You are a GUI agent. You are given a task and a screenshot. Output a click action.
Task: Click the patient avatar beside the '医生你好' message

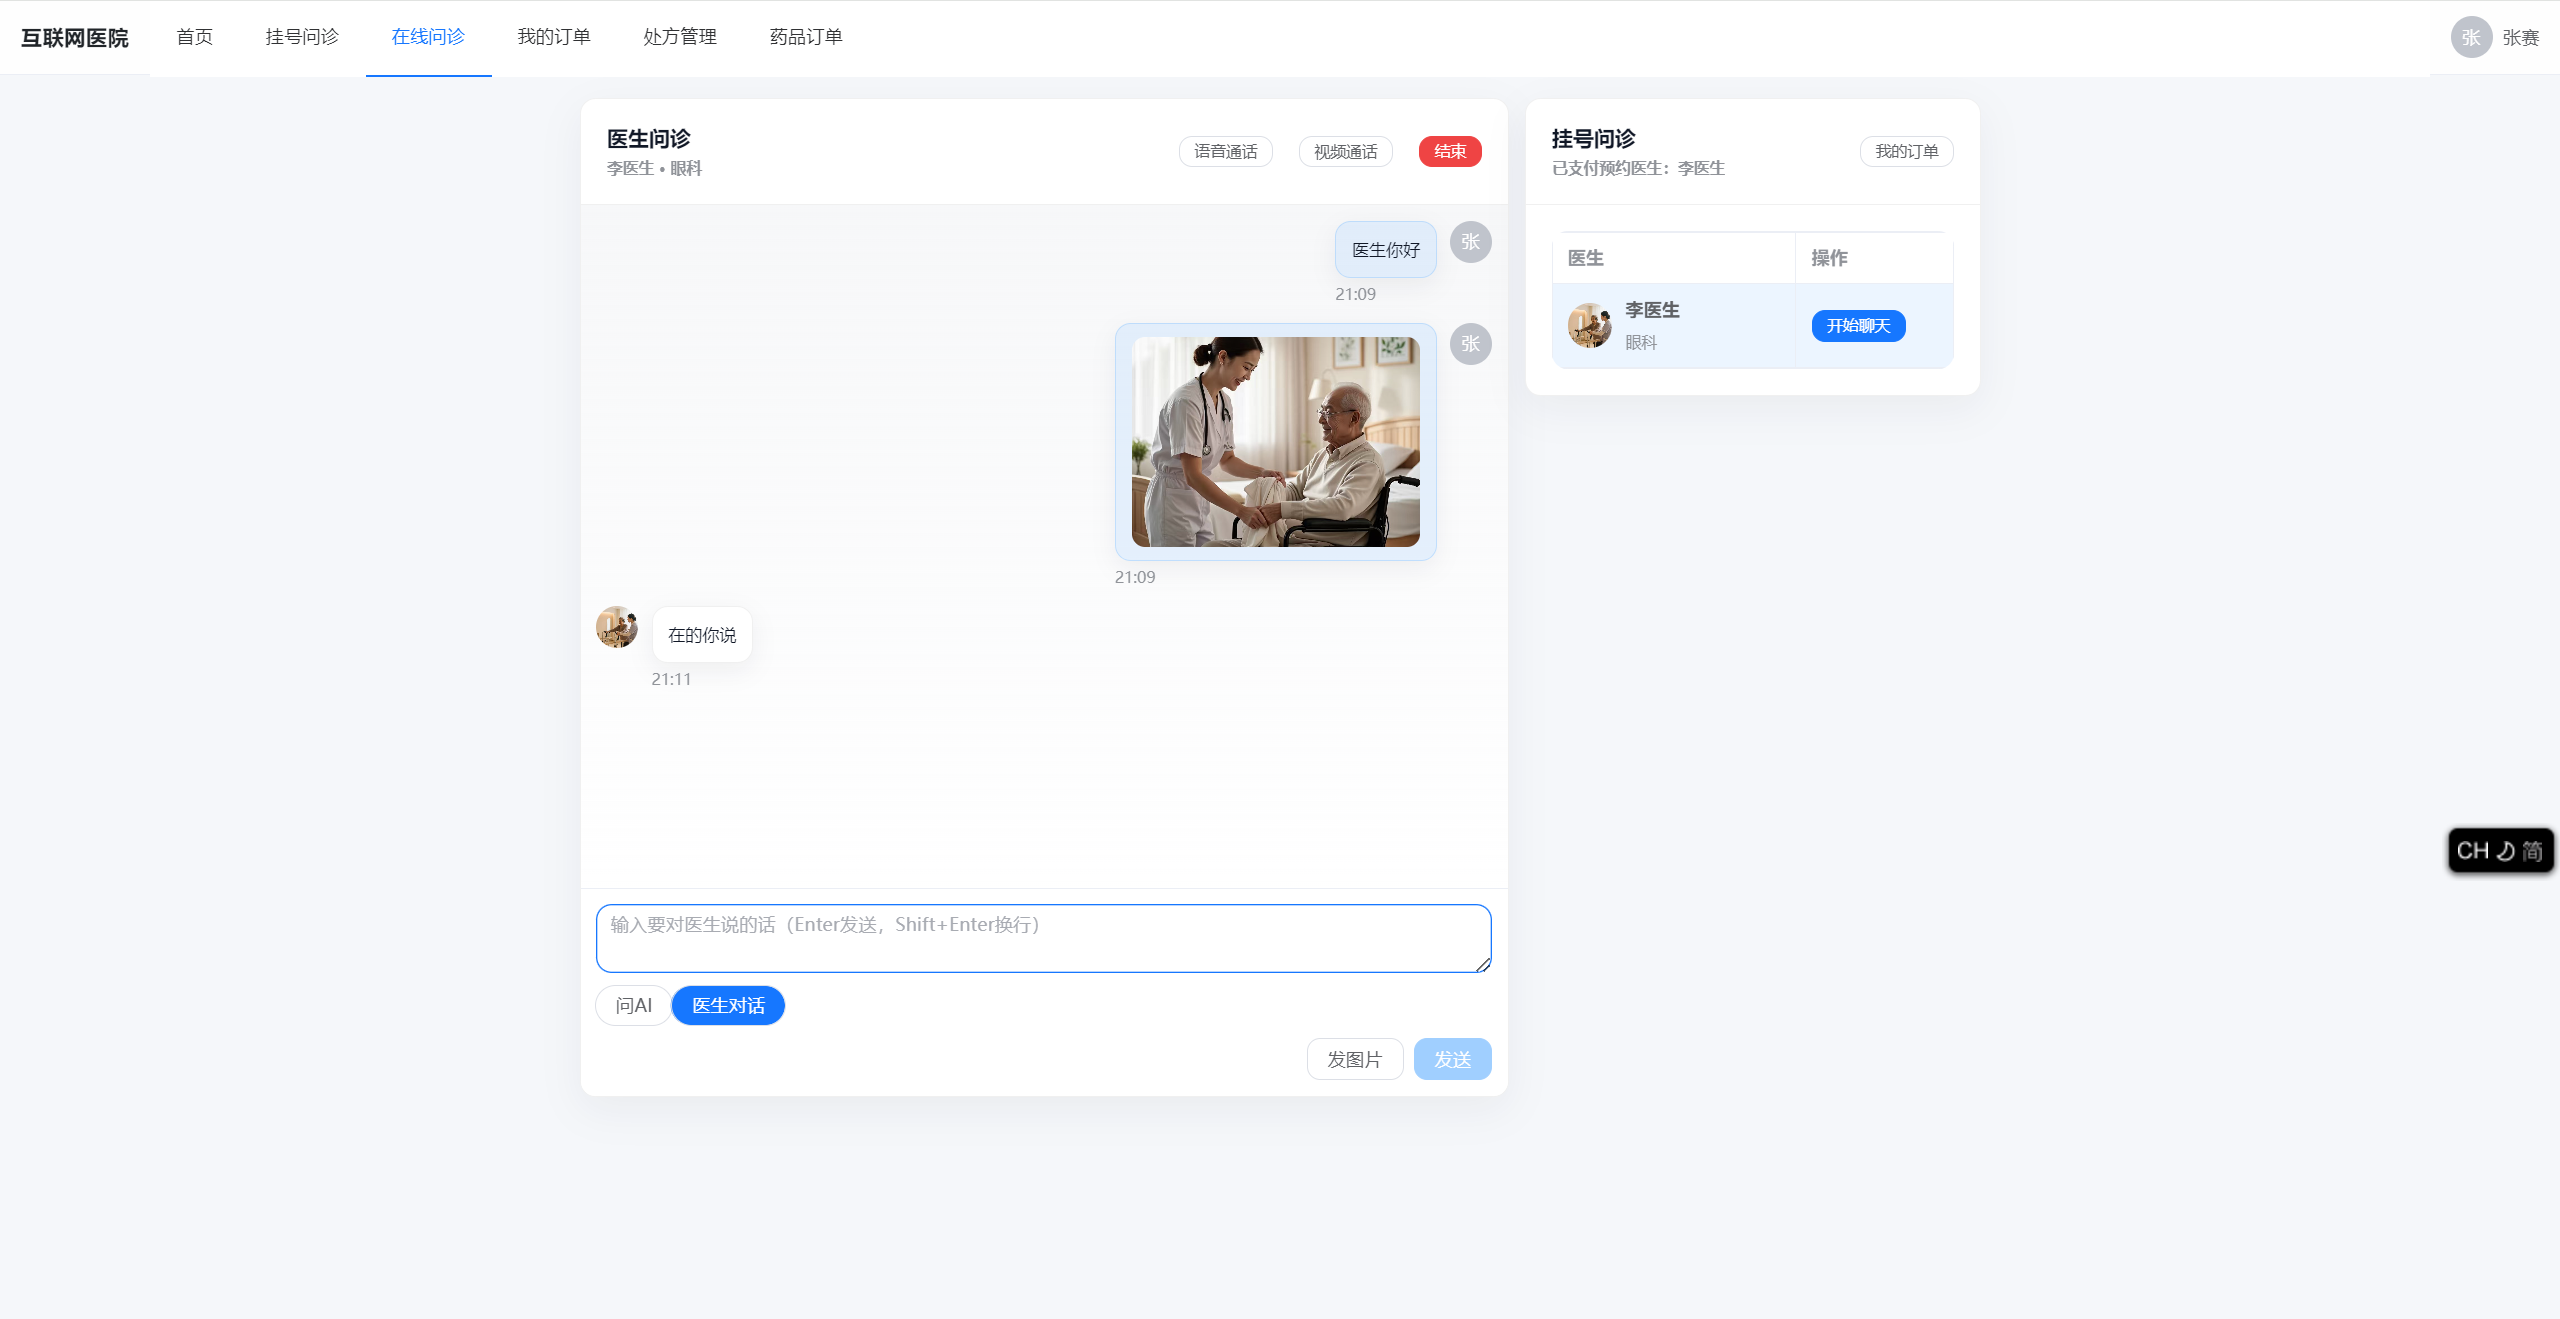coord(1470,242)
